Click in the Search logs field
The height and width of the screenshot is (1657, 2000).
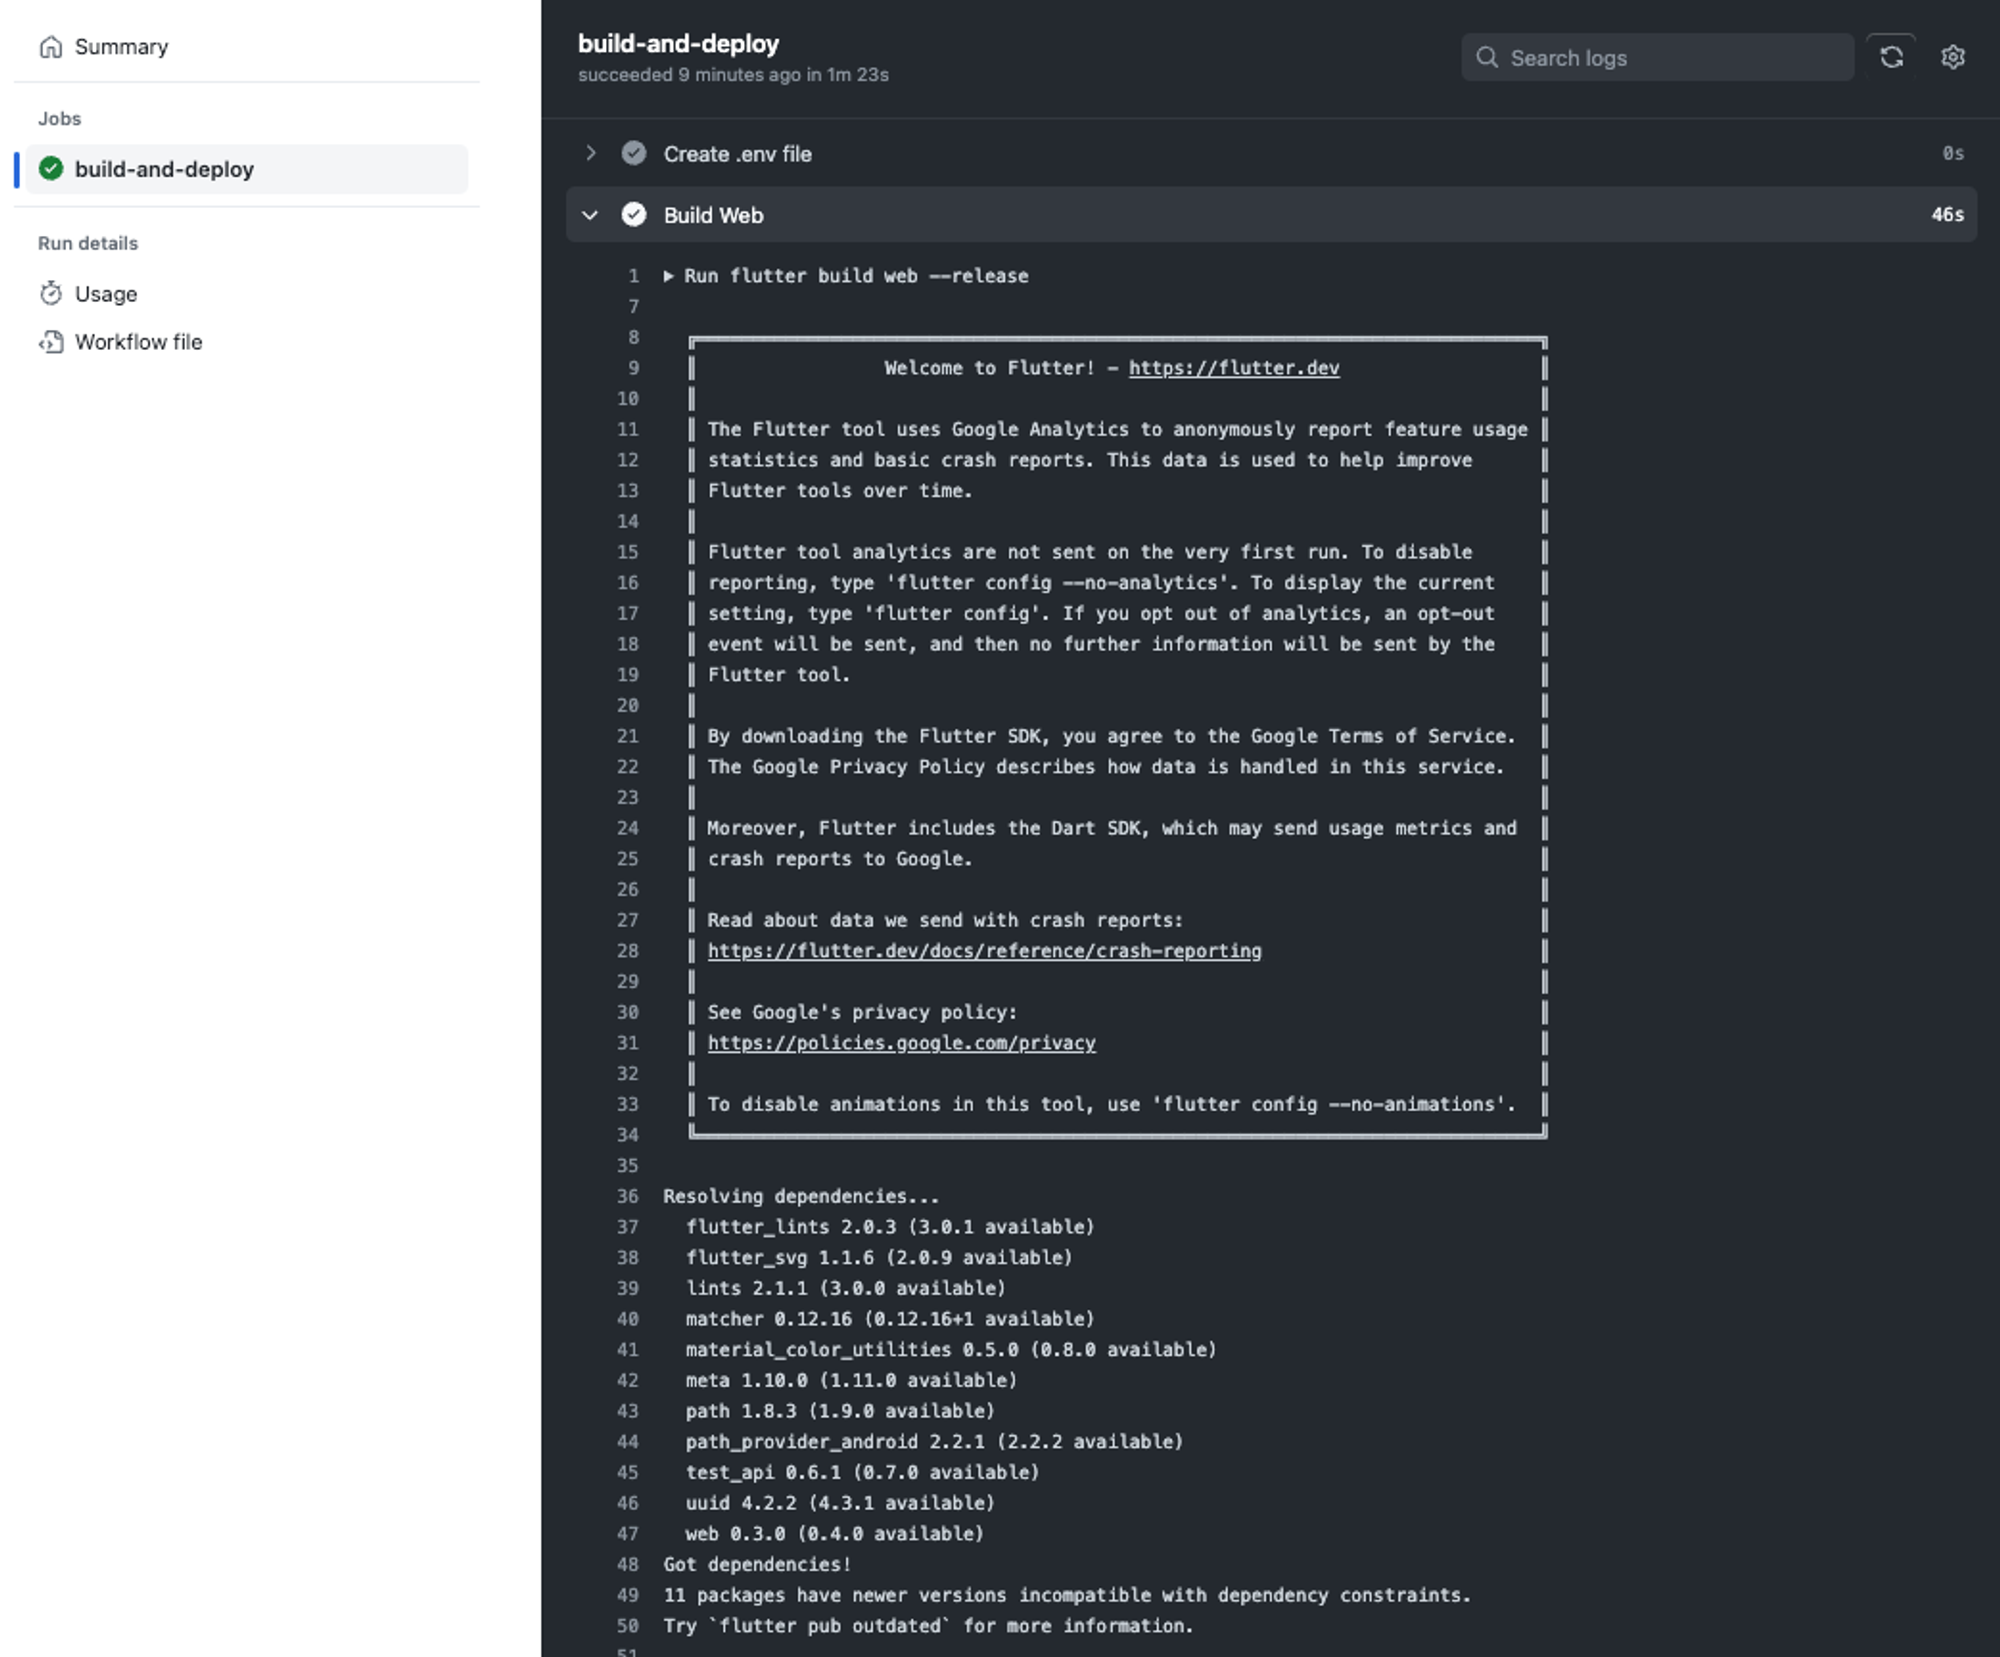click(x=1670, y=58)
